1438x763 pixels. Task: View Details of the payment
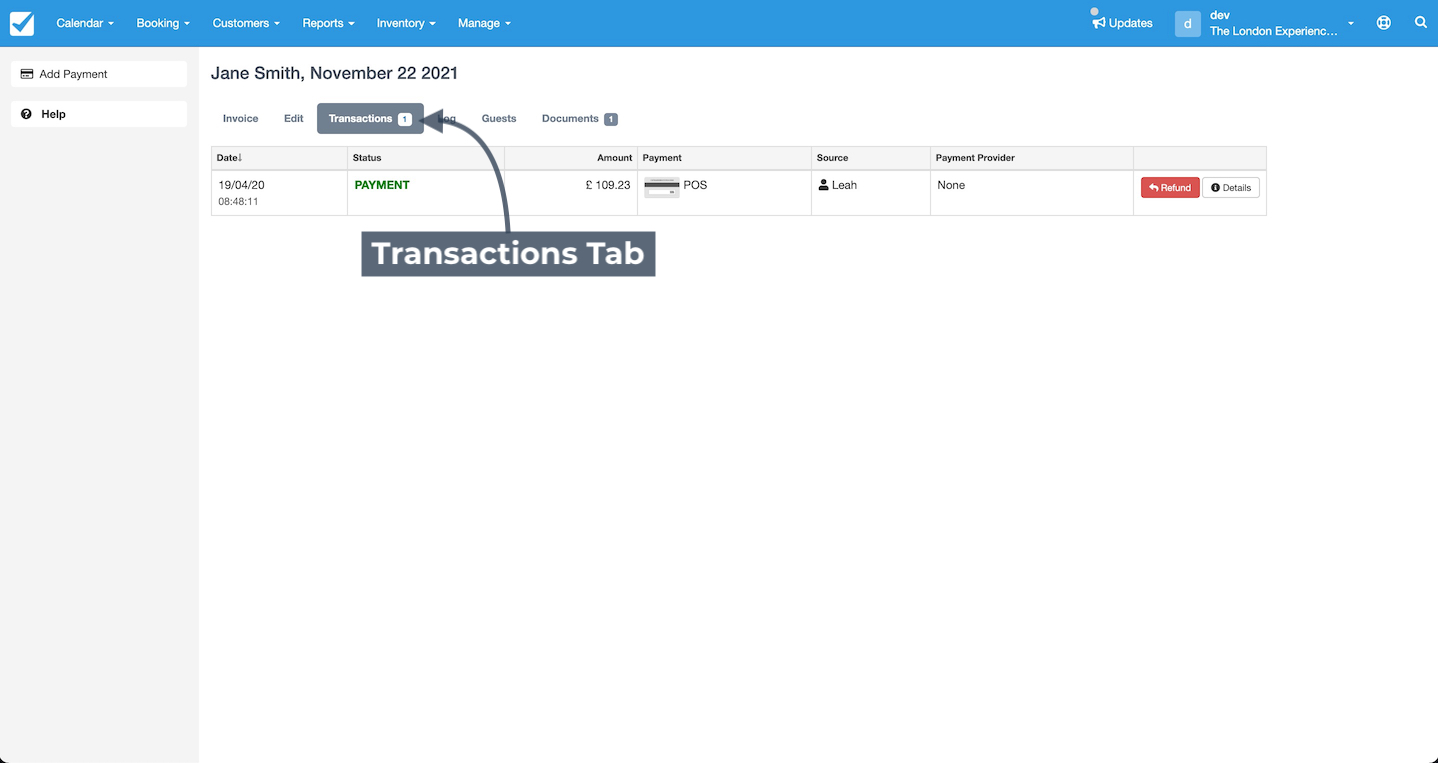tap(1231, 187)
